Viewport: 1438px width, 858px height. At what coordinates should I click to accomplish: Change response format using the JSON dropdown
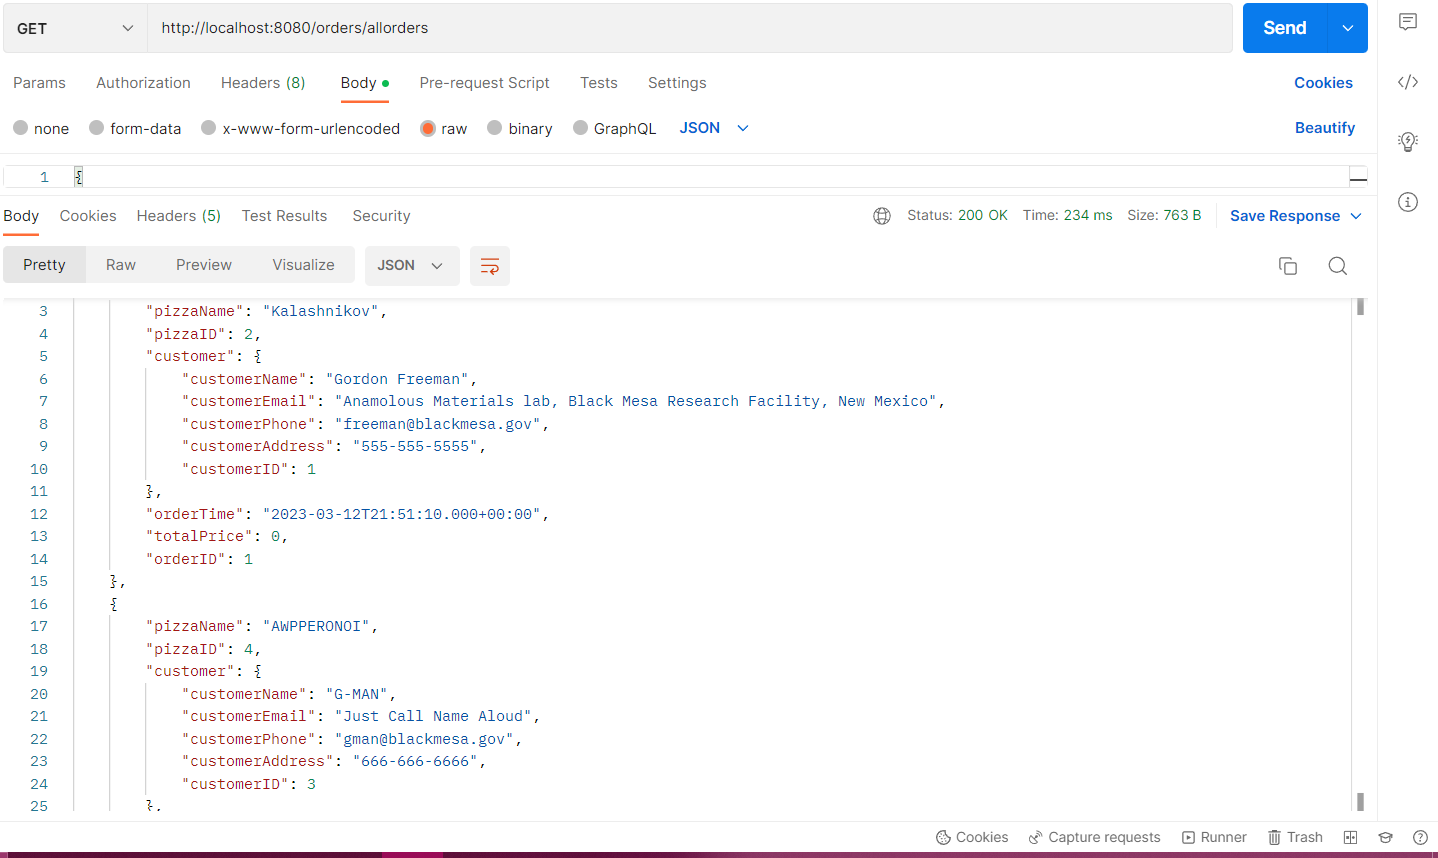[x=411, y=265]
